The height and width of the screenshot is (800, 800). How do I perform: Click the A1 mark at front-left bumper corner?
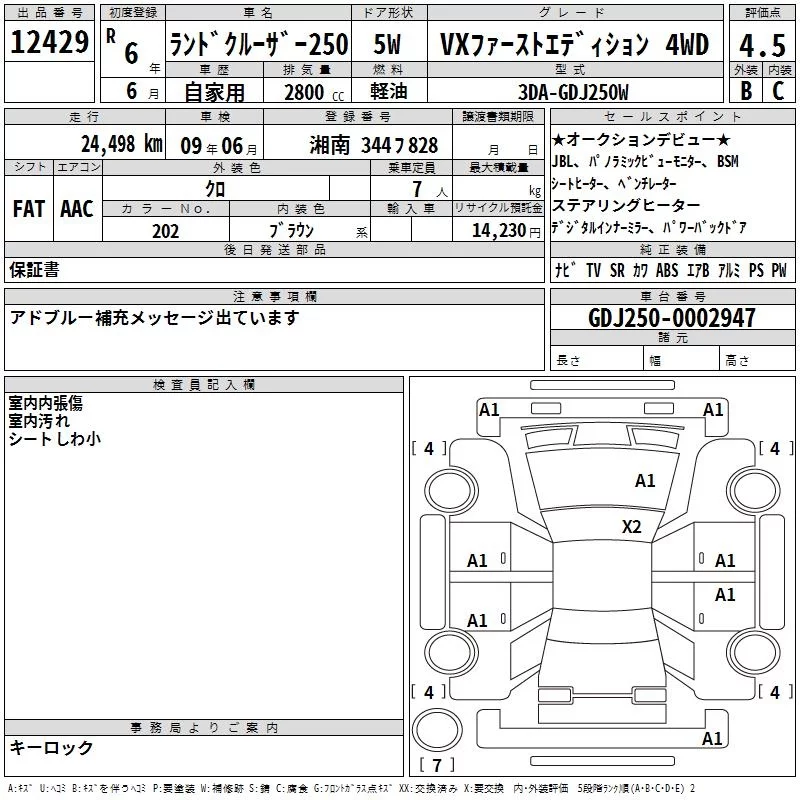coord(489,410)
